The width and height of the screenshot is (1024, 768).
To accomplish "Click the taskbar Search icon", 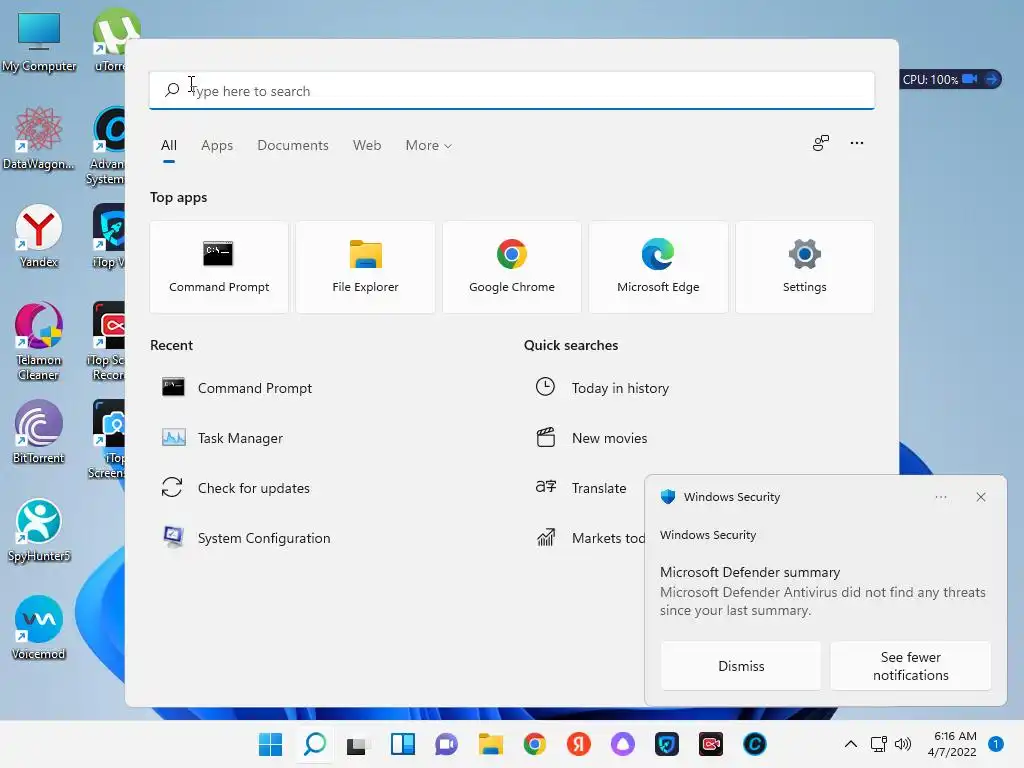I will click(315, 744).
